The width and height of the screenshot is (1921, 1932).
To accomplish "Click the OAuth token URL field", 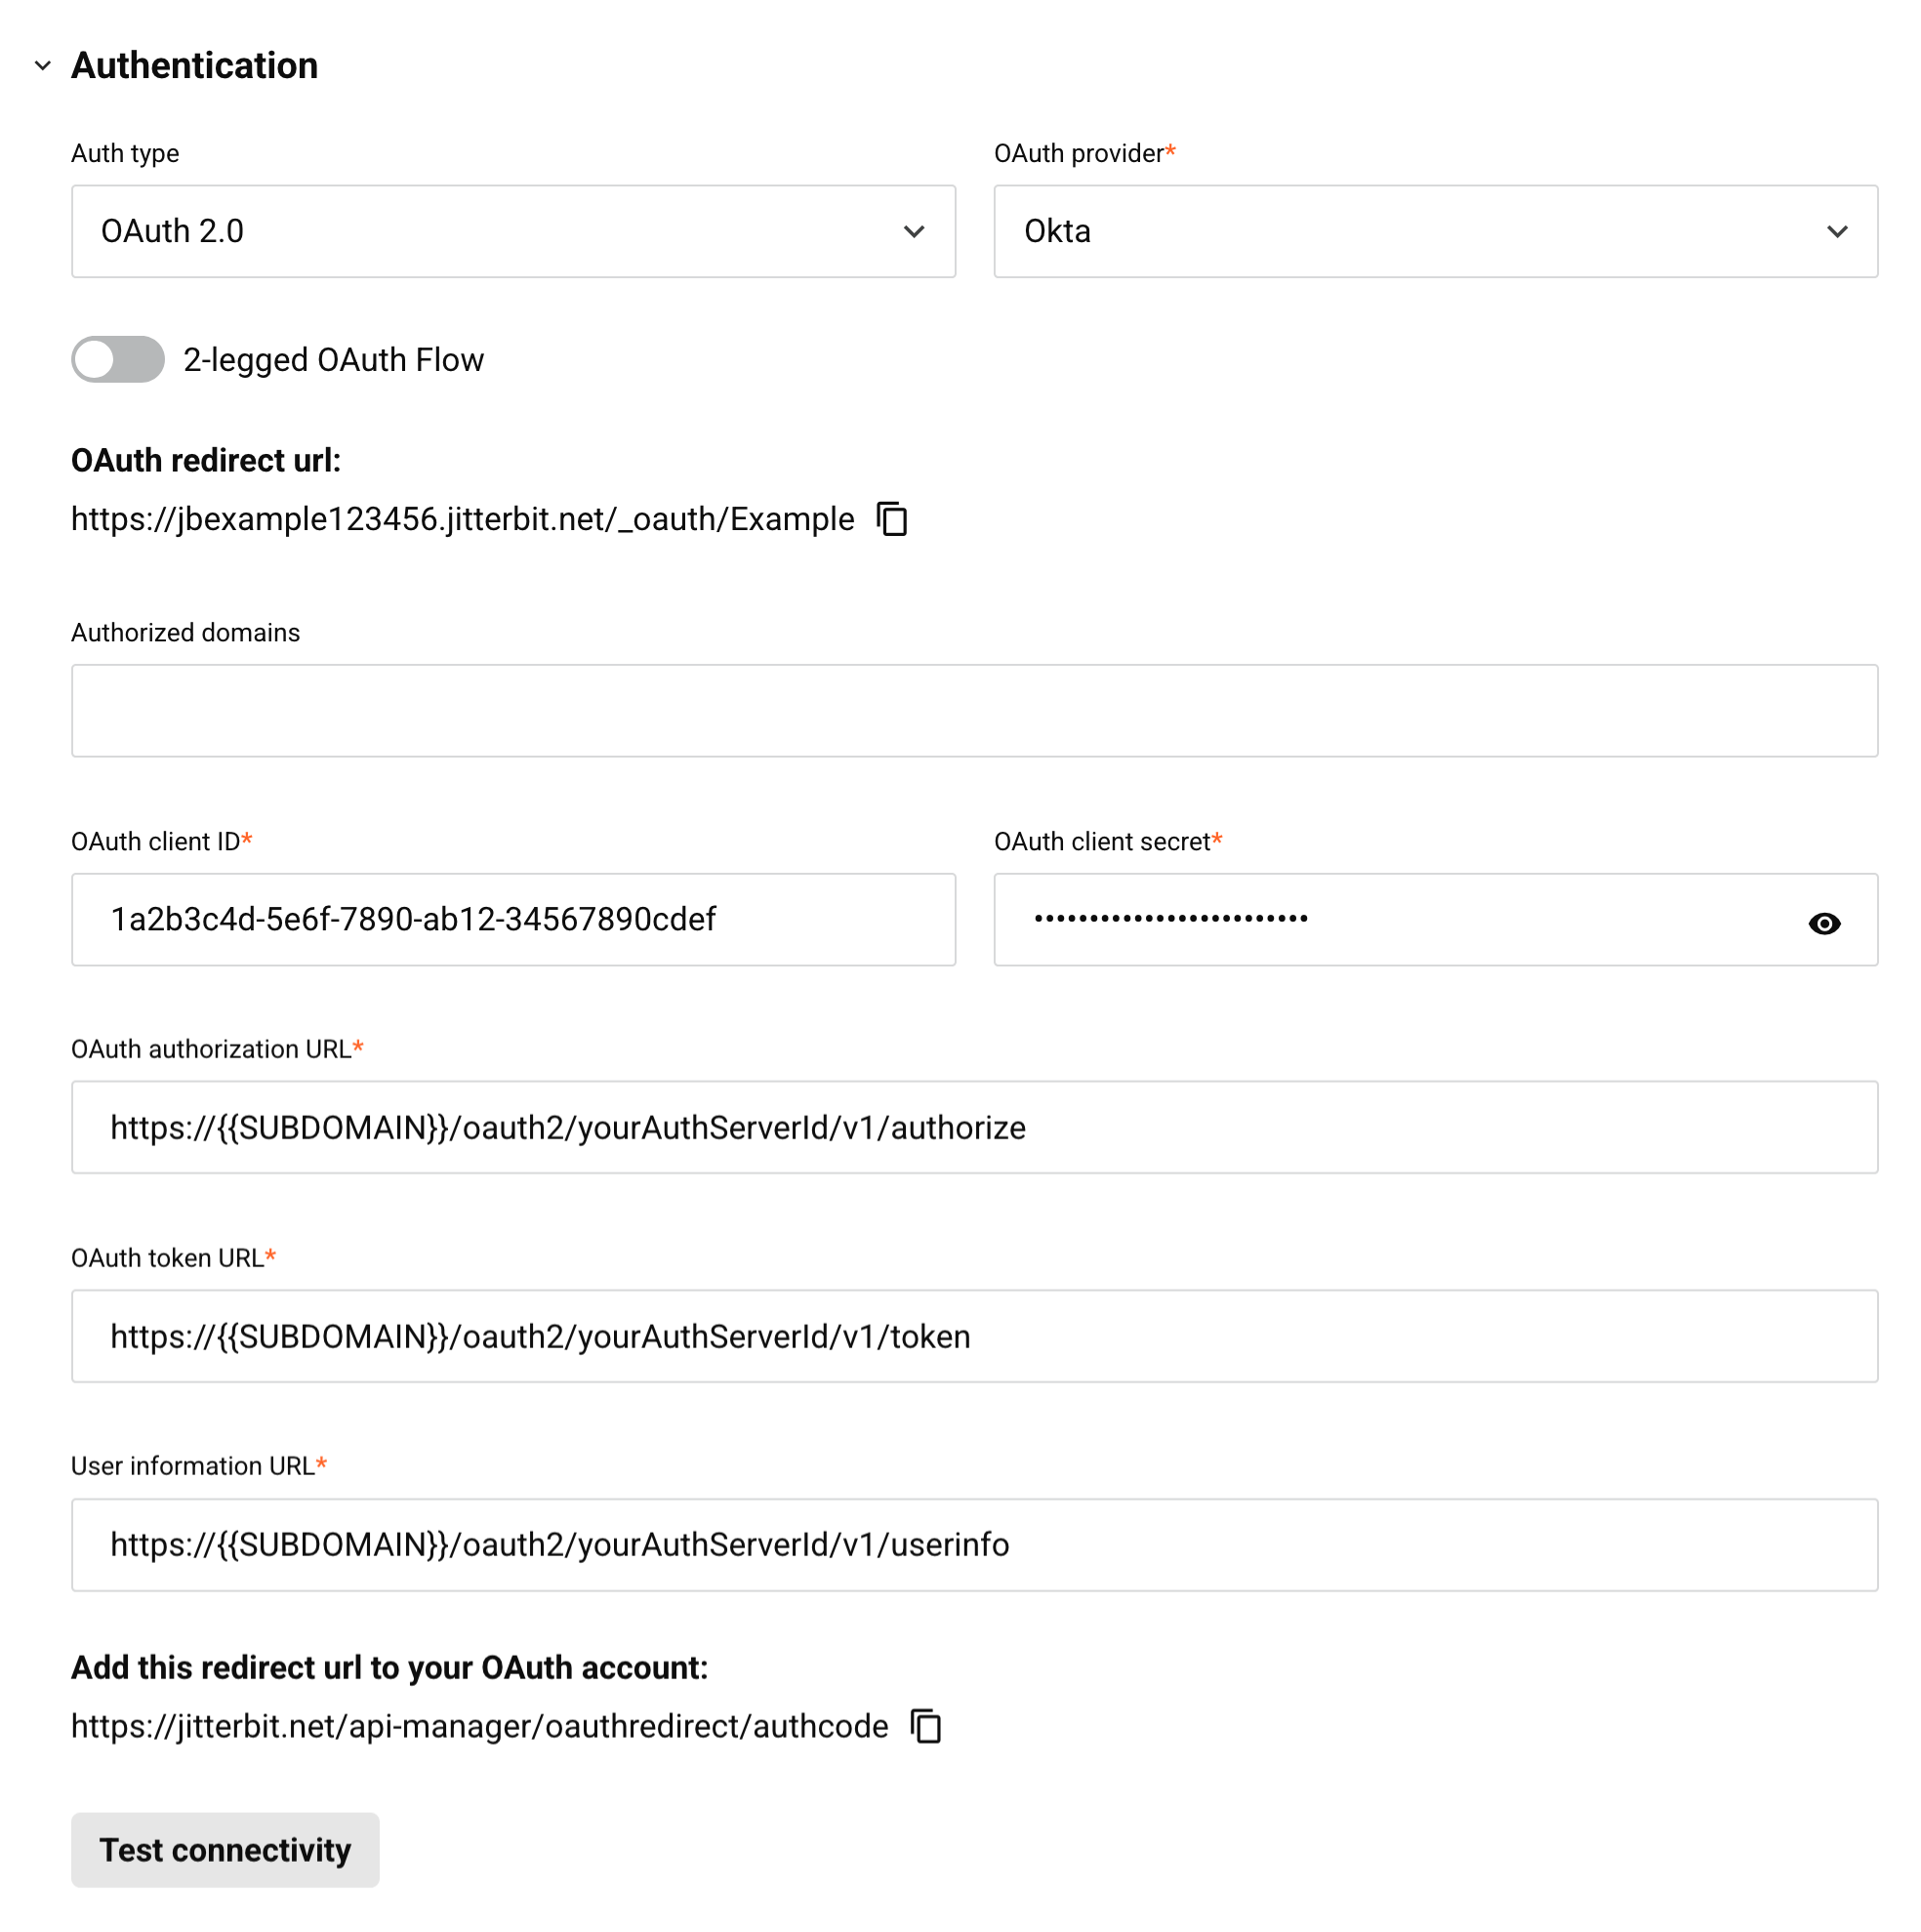I will pos(974,1336).
